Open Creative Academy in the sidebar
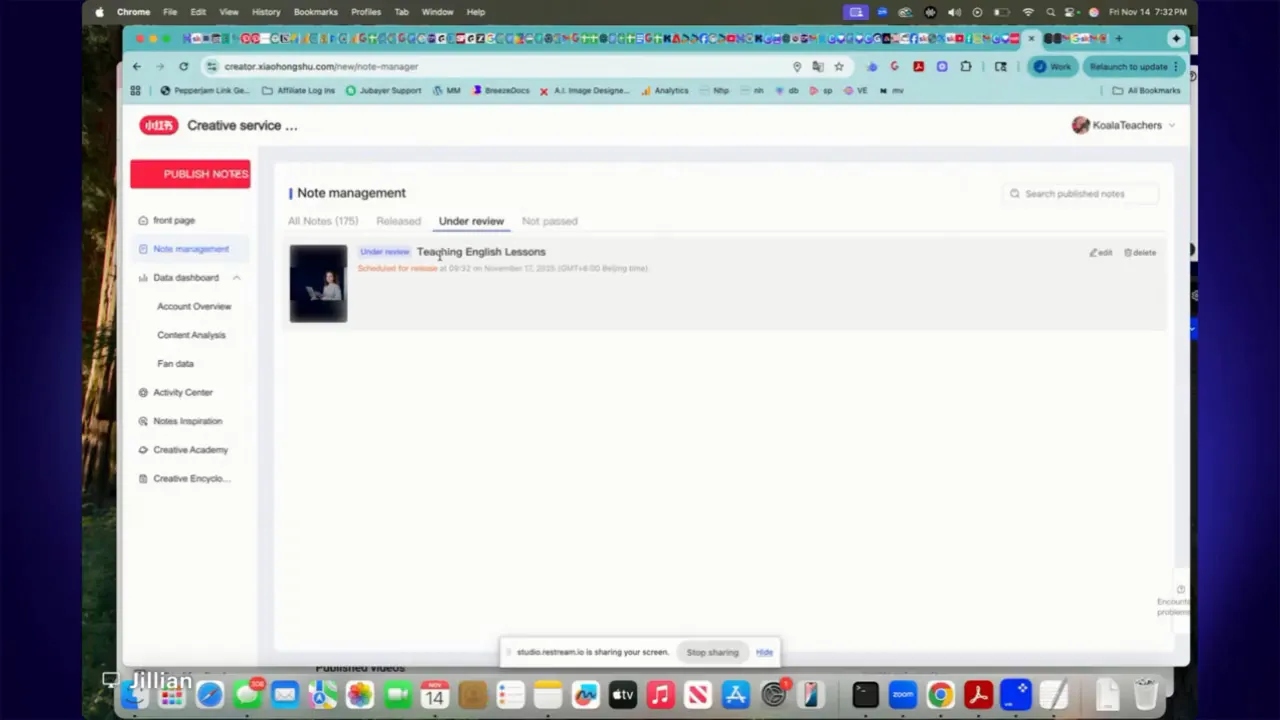The image size is (1280, 720). coord(191,450)
